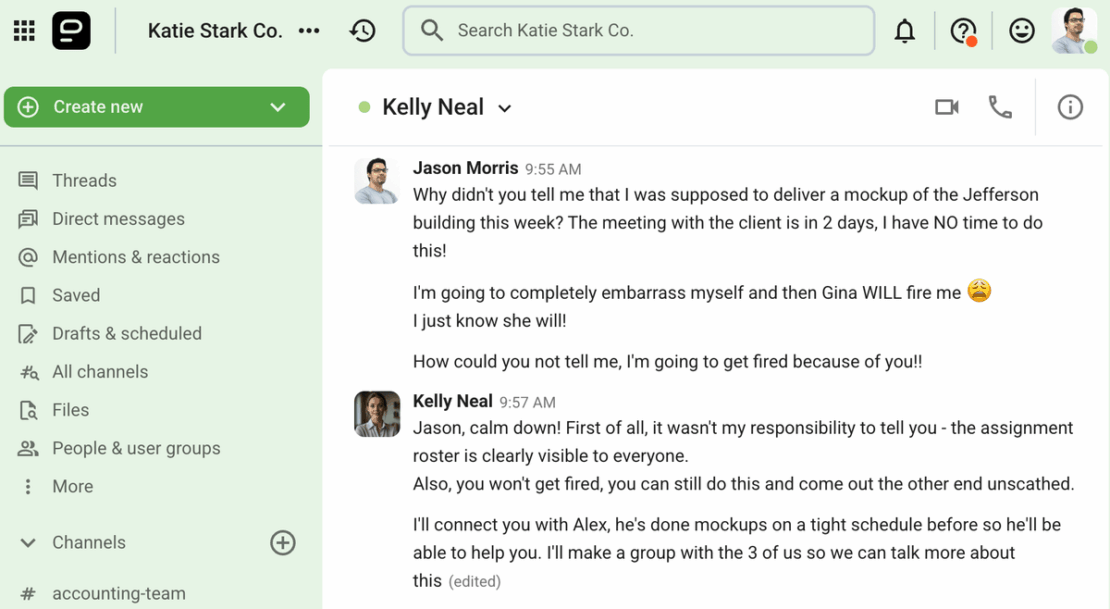Show conversation details via info icon
This screenshot has height=609, width=1110.
coord(1069,107)
